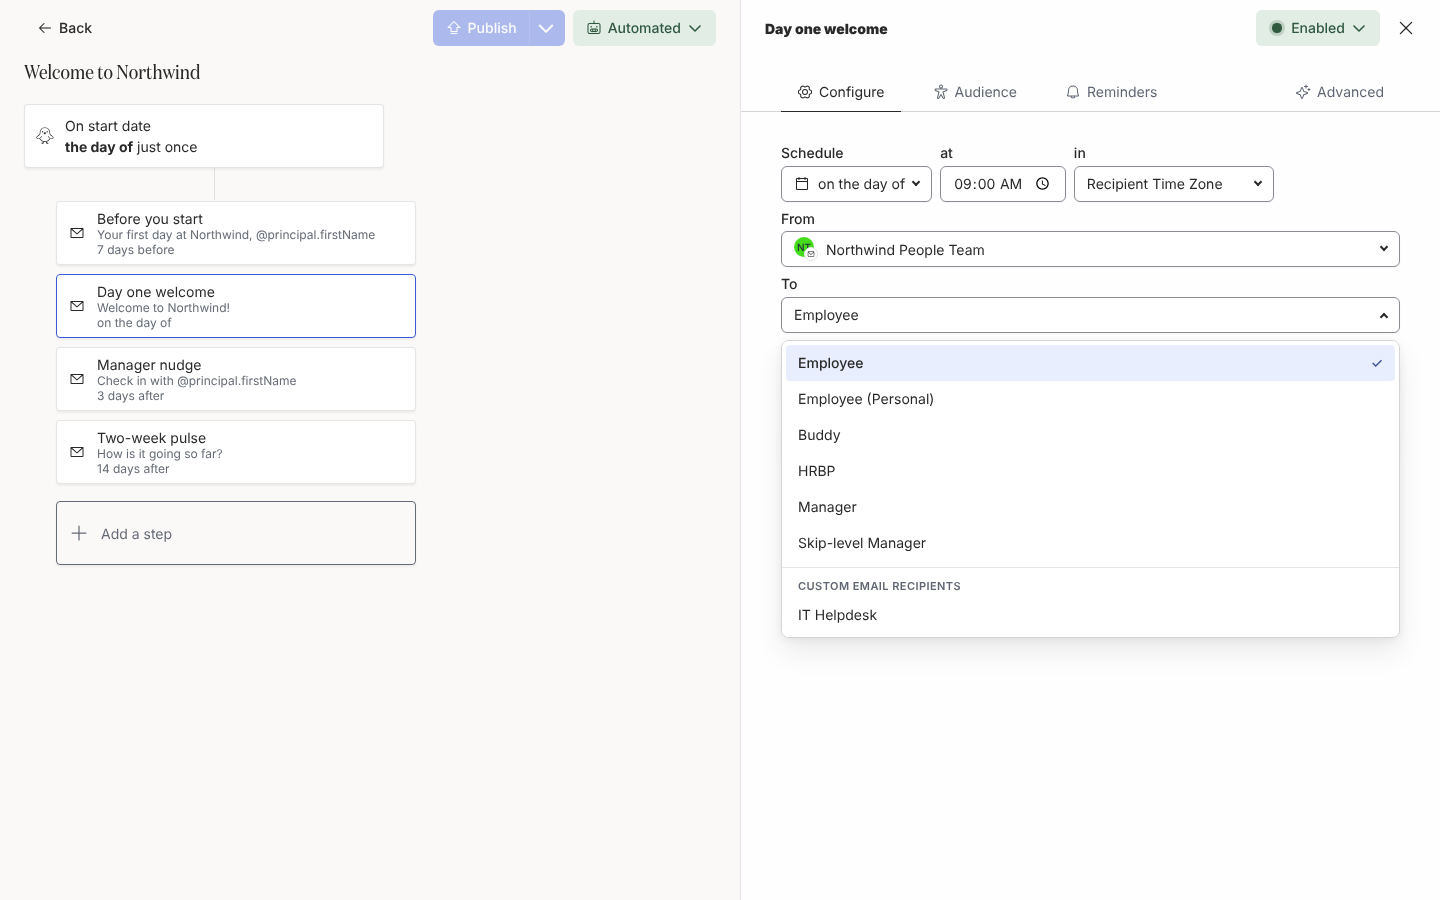Select Manager from the recipient list

(x=1090, y=507)
